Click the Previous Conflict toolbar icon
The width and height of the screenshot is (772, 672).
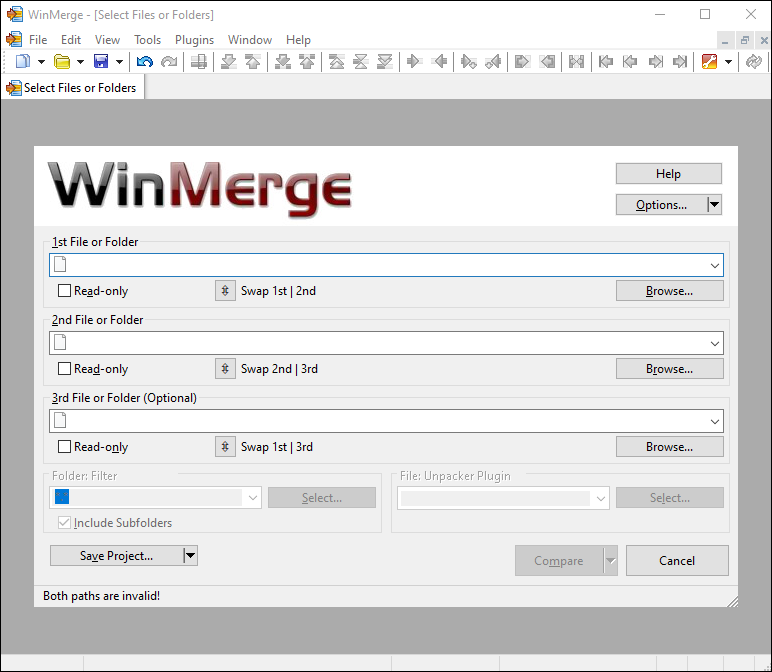click(x=307, y=62)
